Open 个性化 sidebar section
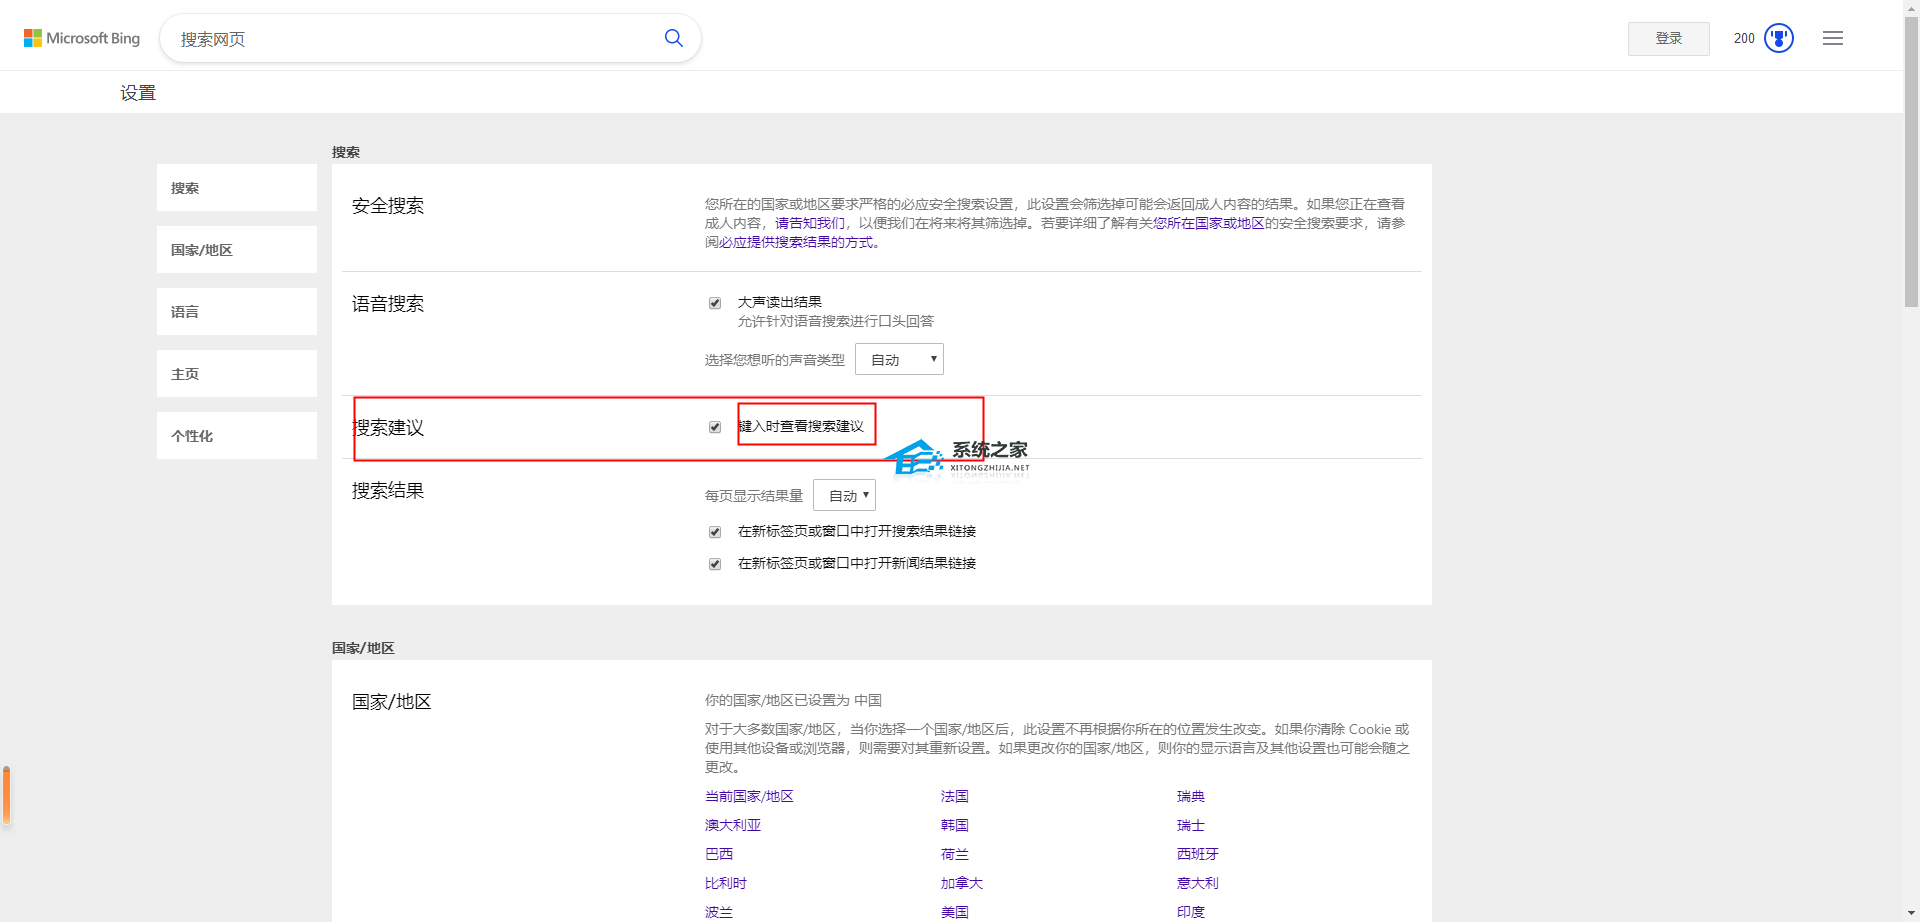1920x922 pixels. pos(236,436)
